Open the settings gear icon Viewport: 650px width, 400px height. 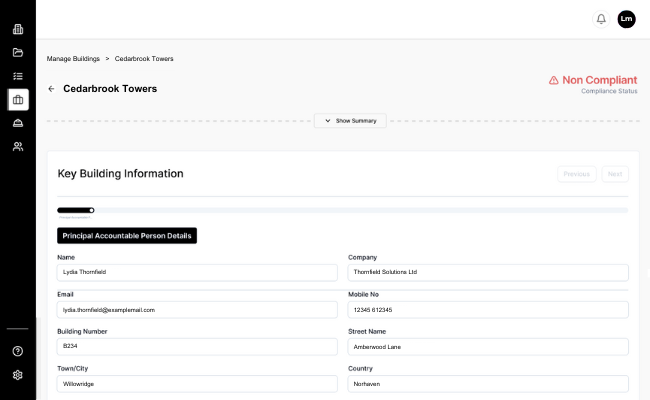17,375
